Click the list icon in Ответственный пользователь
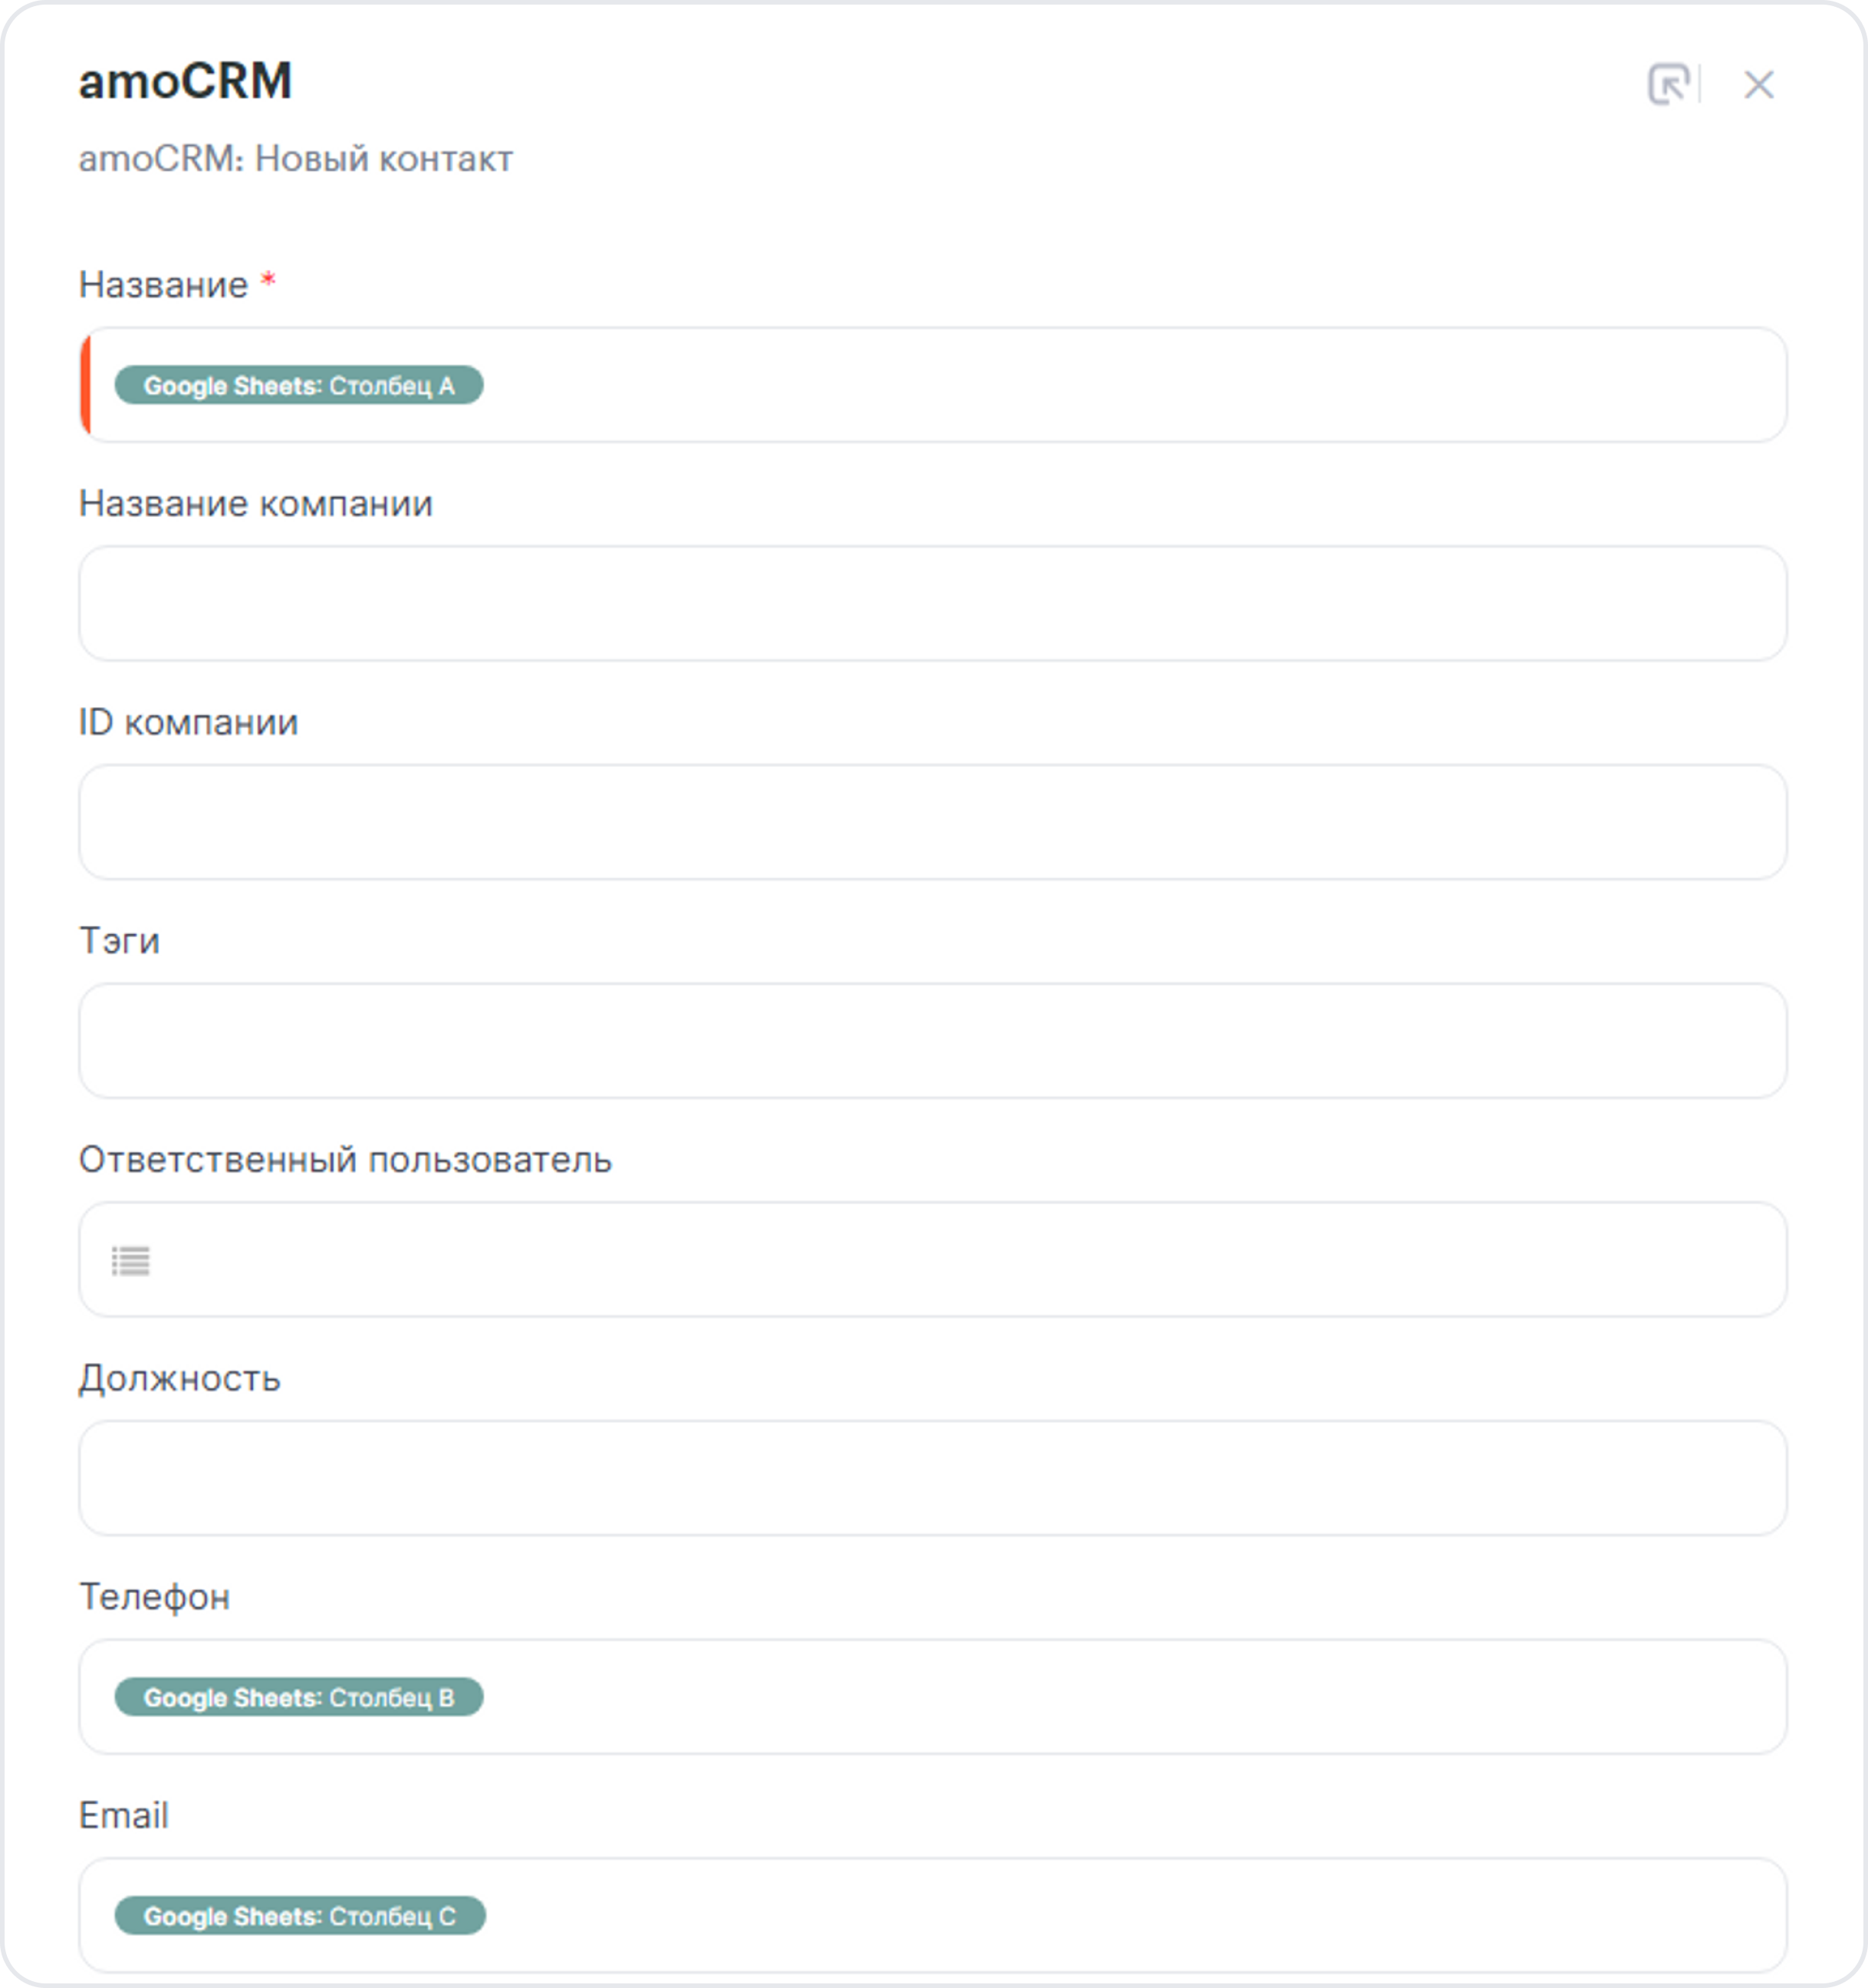1868x1988 pixels. [131, 1261]
